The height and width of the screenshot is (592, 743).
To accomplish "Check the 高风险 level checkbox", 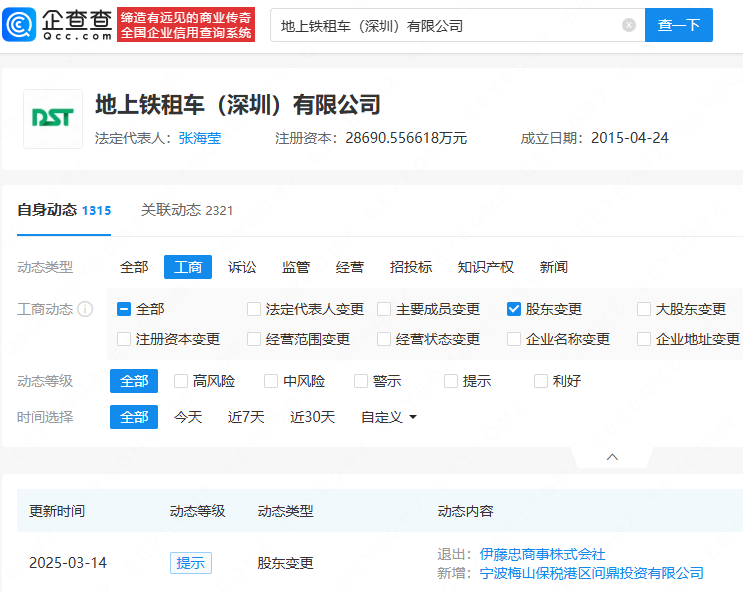I will (181, 381).
